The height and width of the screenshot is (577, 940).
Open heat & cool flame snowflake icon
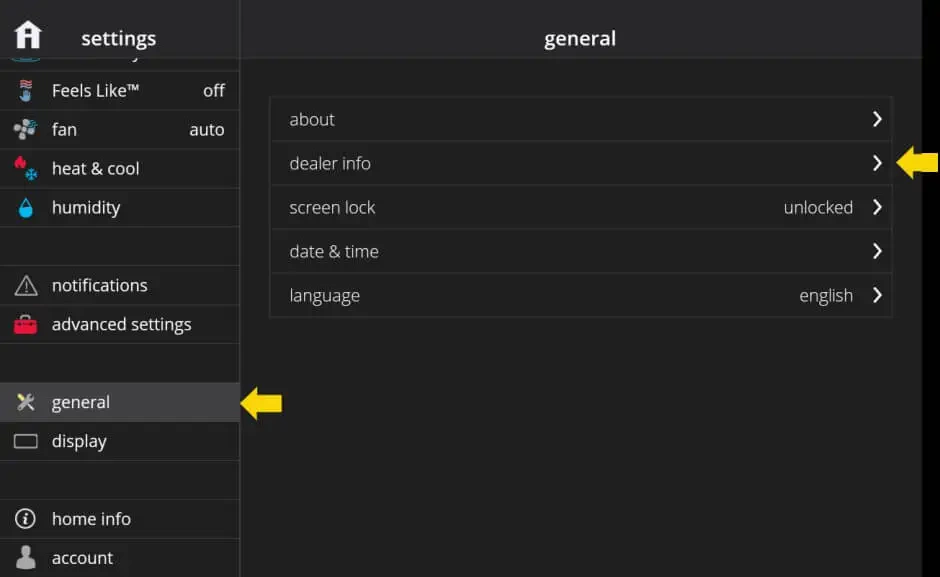(x=26, y=168)
